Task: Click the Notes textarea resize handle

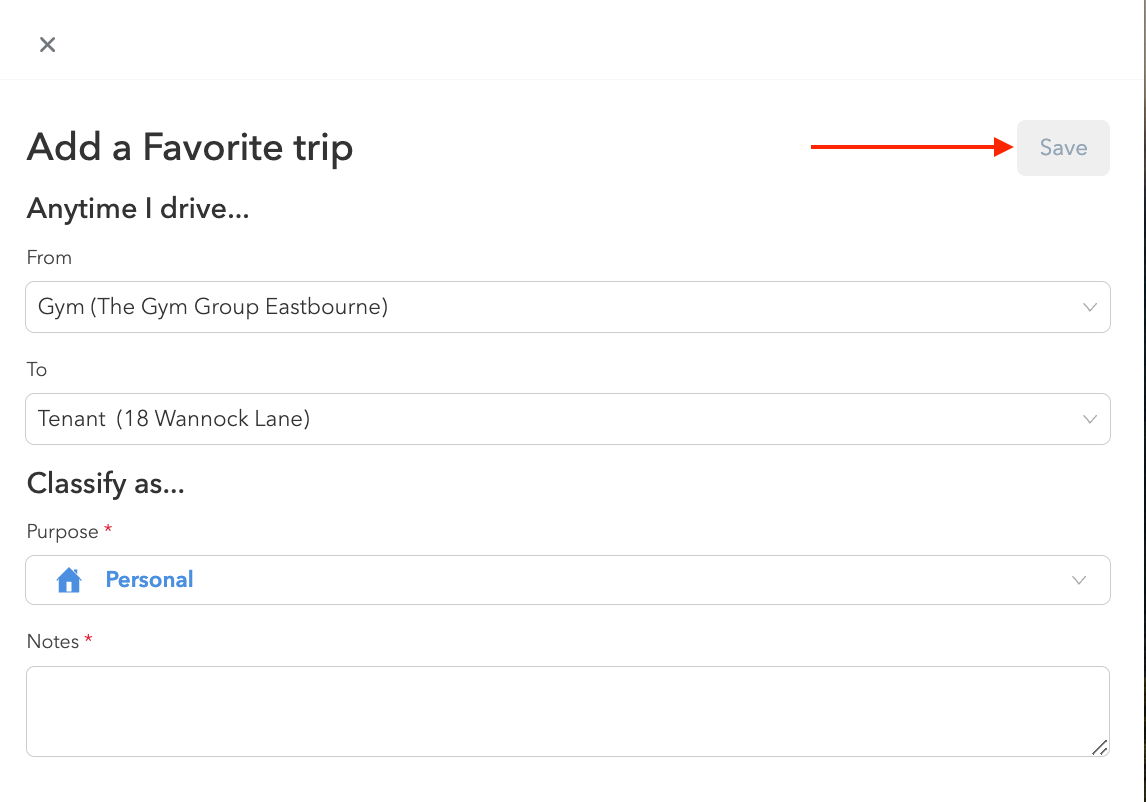Action: 1099,746
